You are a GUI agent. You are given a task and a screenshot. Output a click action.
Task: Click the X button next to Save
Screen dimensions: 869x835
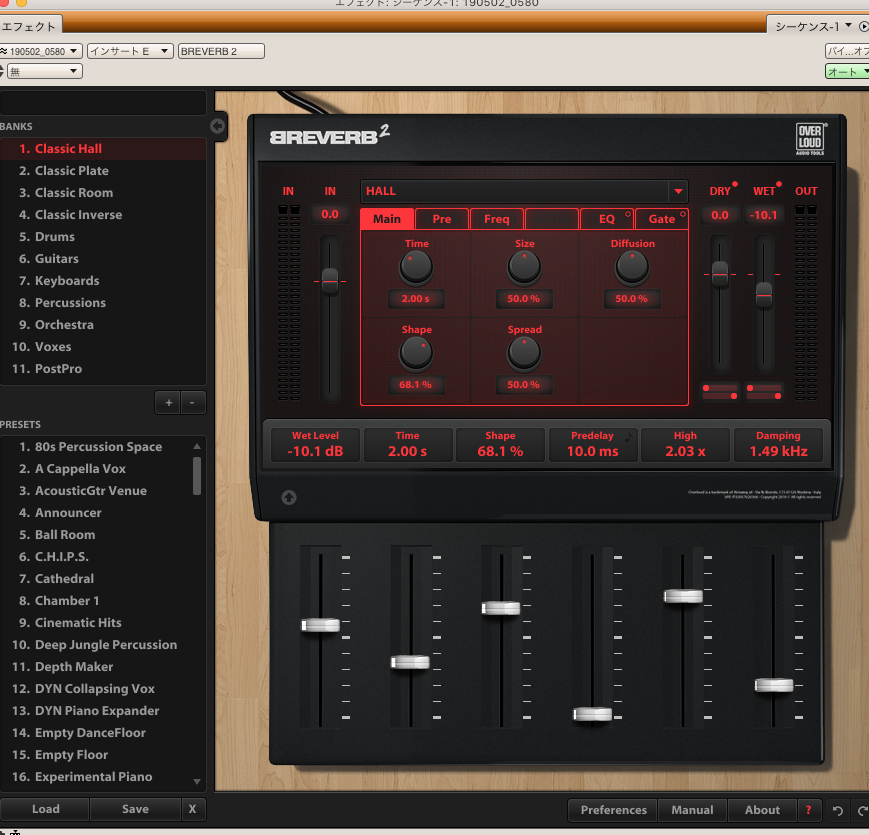[x=192, y=809]
